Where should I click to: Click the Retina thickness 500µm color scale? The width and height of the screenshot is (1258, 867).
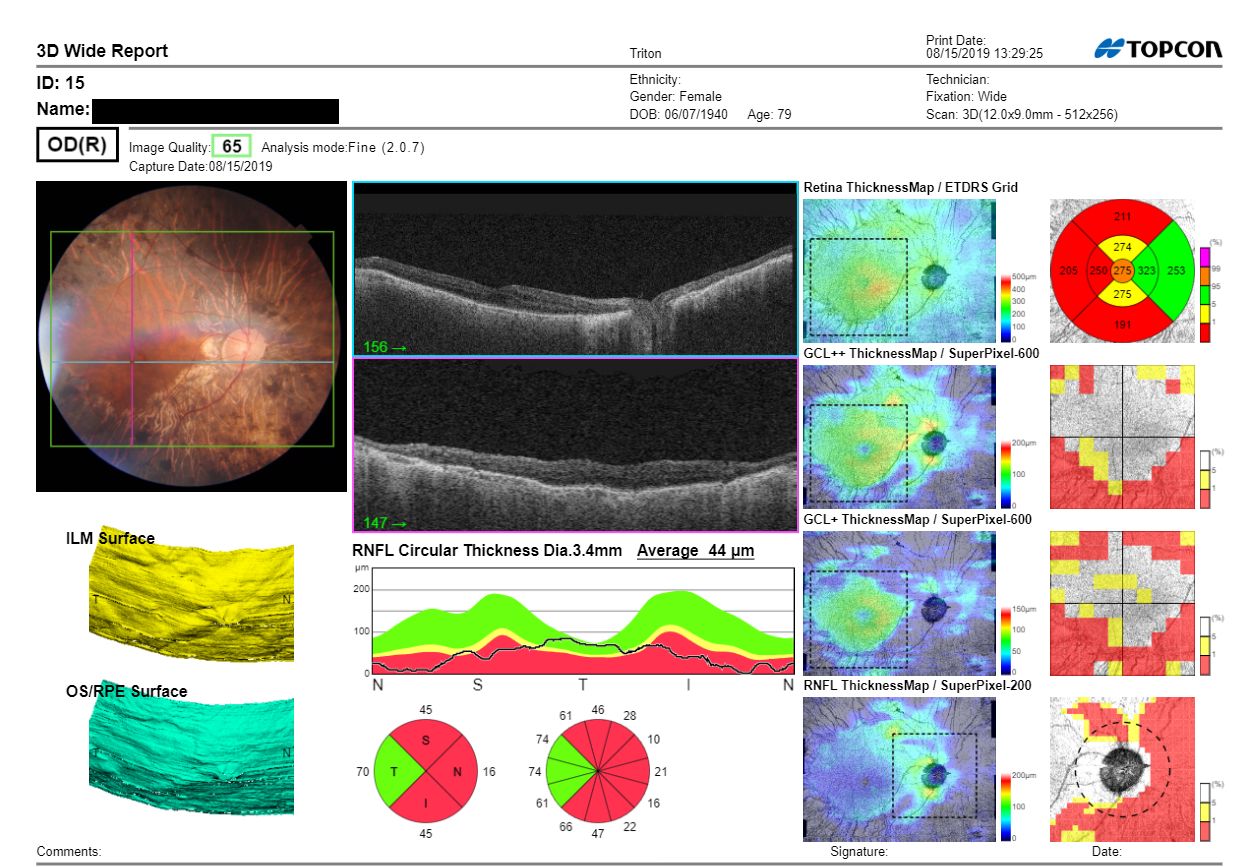[x=1006, y=308]
